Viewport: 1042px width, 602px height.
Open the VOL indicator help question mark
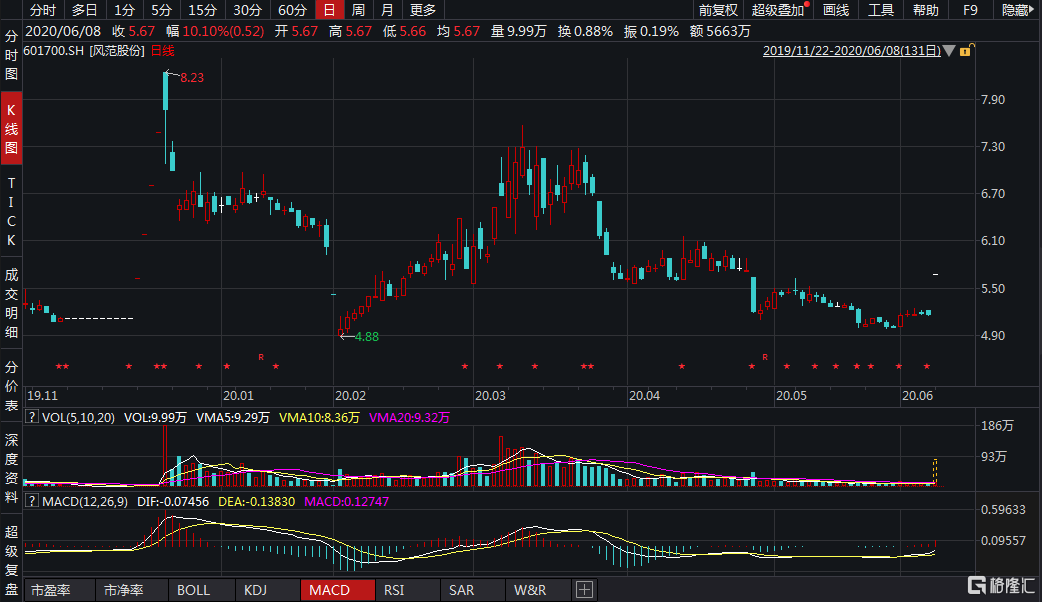click(31, 418)
